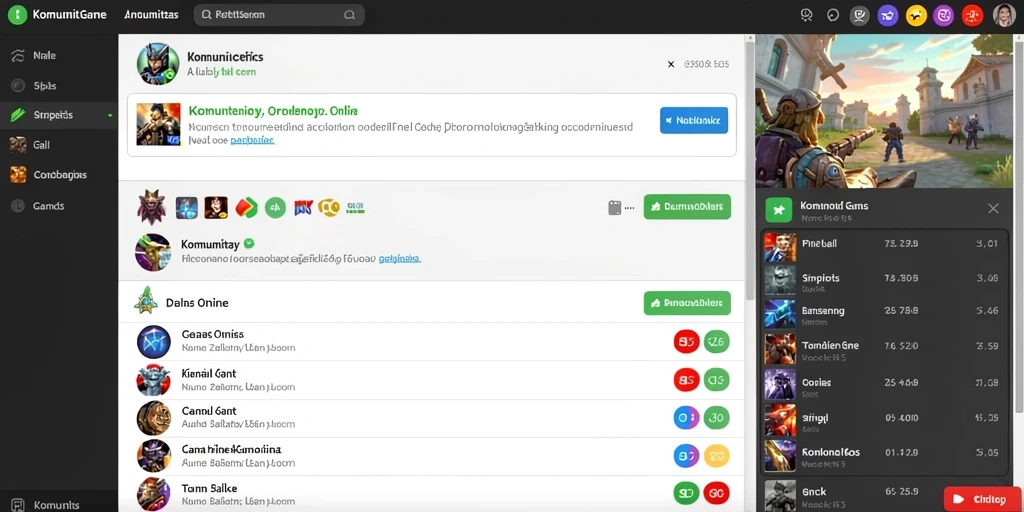Open Nale in the left sidebar
This screenshot has width=1024, height=512.
coord(59,56)
